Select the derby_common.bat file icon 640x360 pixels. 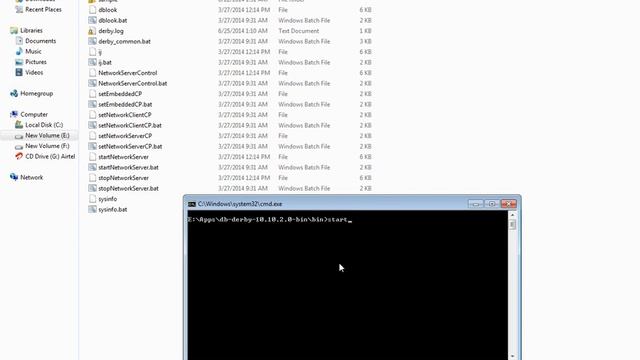coord(92,41)
